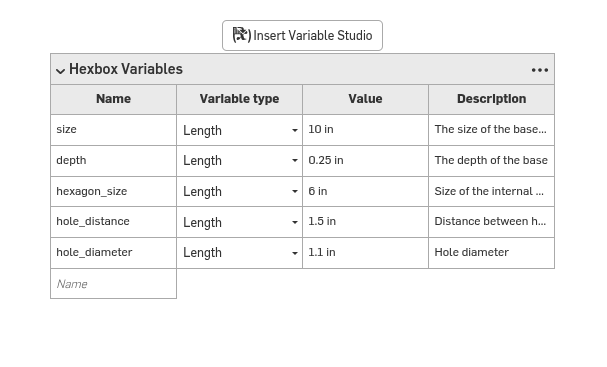The image size is (607, 367).
Task: Click the Variable type column header
Action: click(240, 99)
